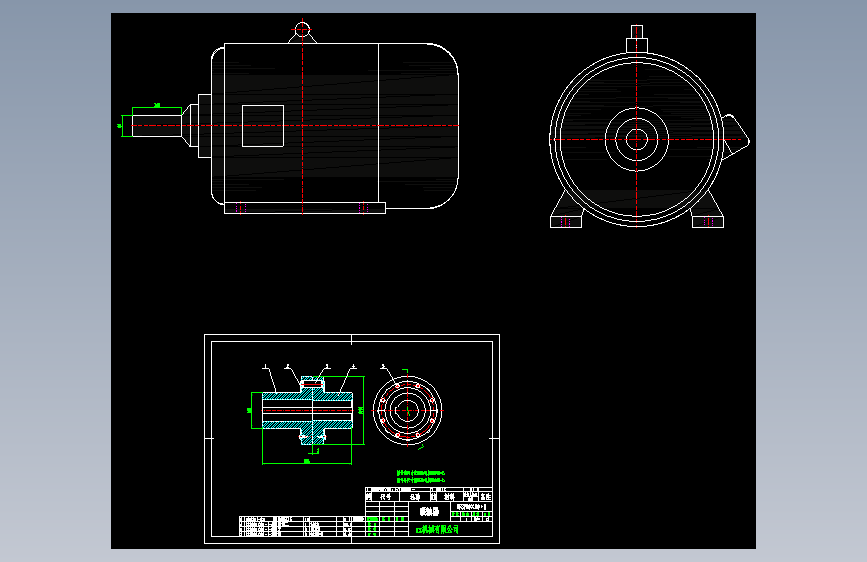Pick part balloon number 1 on coupling drawing
The image size is (867, 562).
click(x=265, y=366)
